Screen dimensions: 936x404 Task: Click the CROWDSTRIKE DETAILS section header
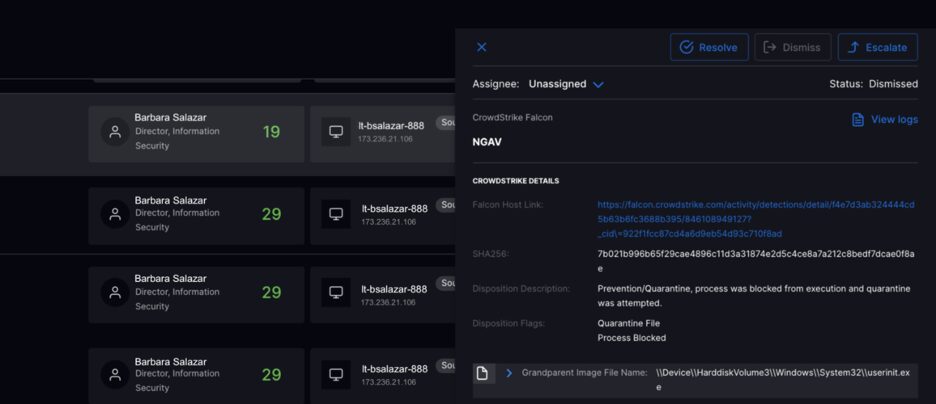click(x=516, y=181)
